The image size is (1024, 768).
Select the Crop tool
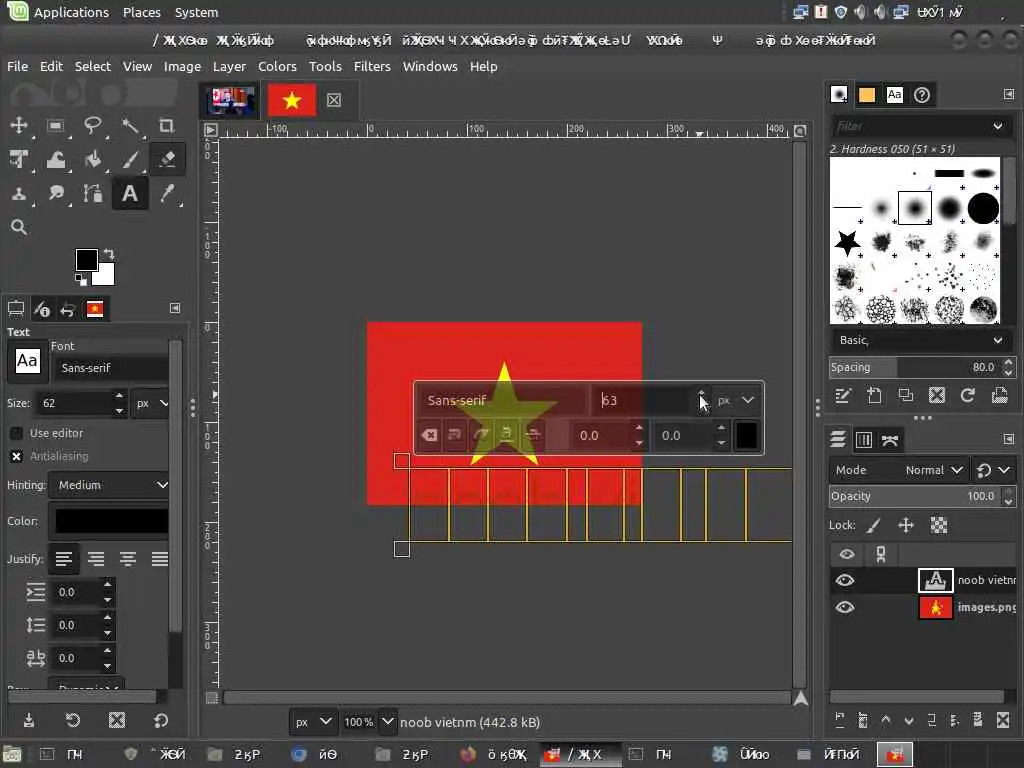(x=167, y=125)
